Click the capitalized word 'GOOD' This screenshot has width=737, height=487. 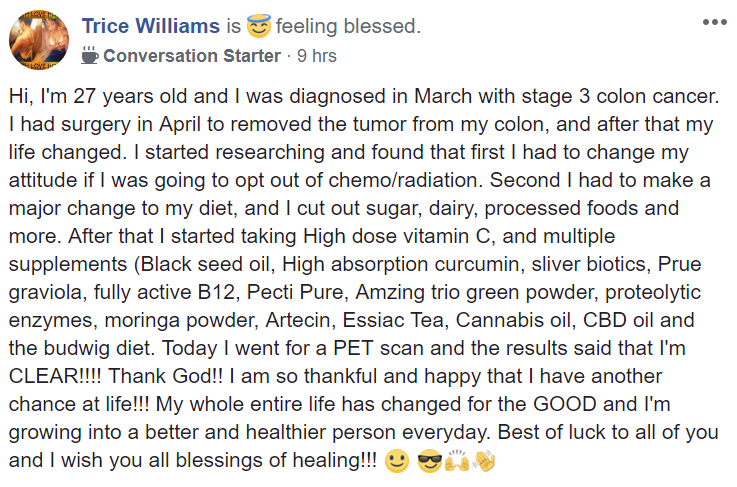click(565, 404)
